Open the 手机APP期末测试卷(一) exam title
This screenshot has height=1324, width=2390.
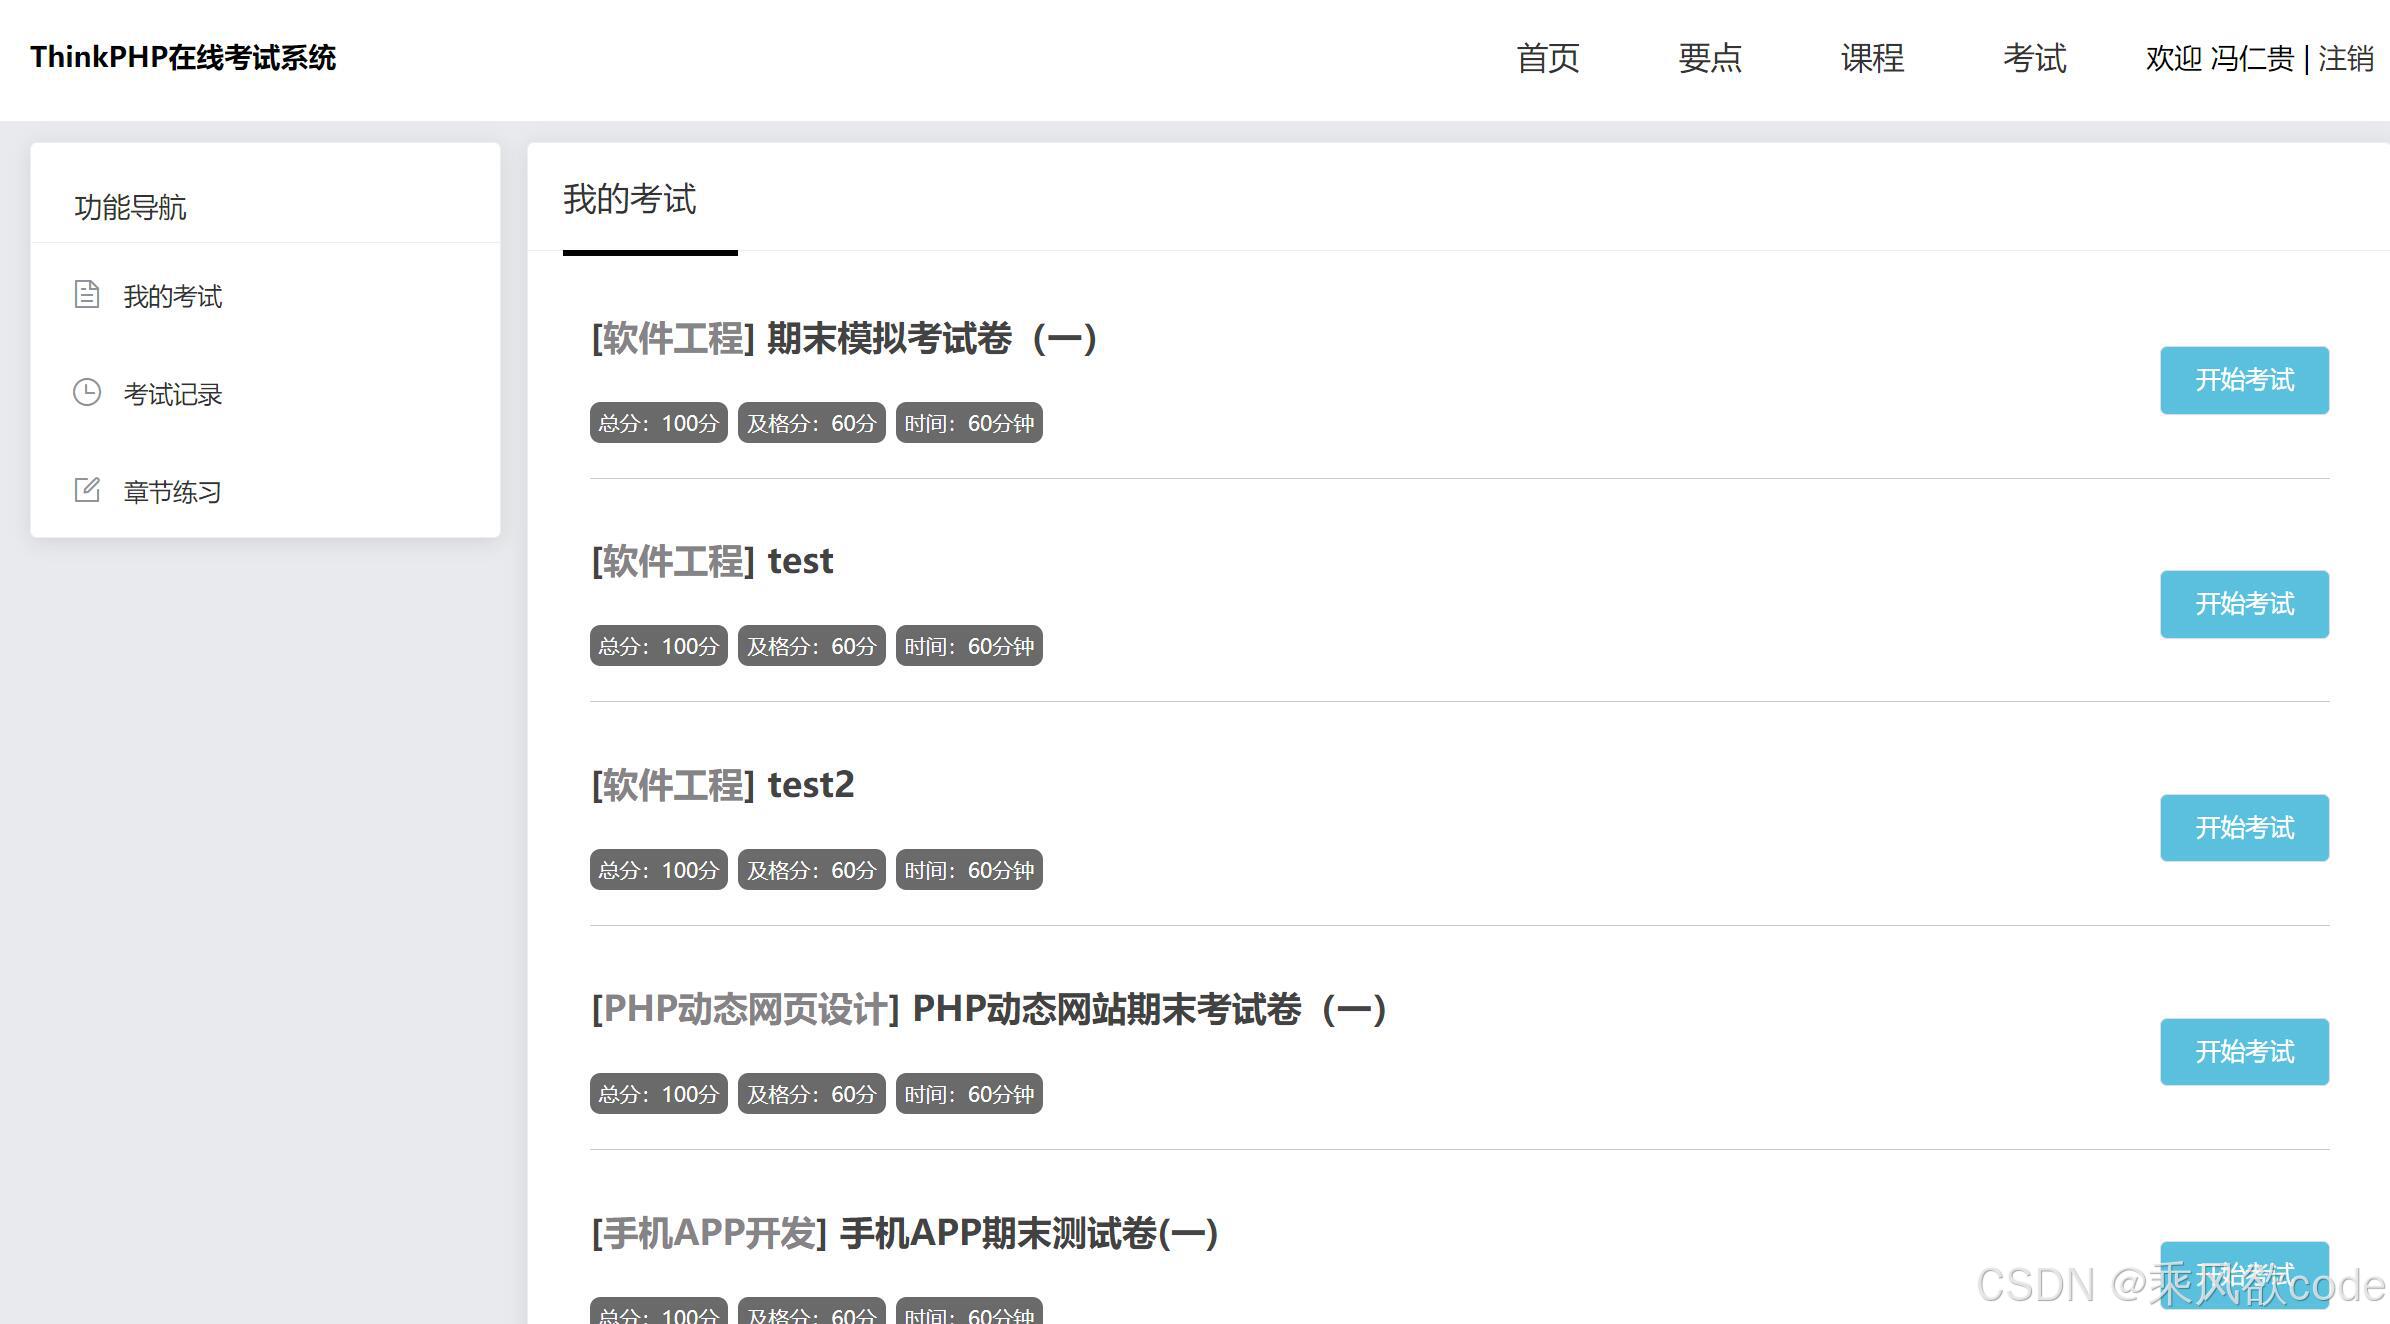click(1028, 1233)
